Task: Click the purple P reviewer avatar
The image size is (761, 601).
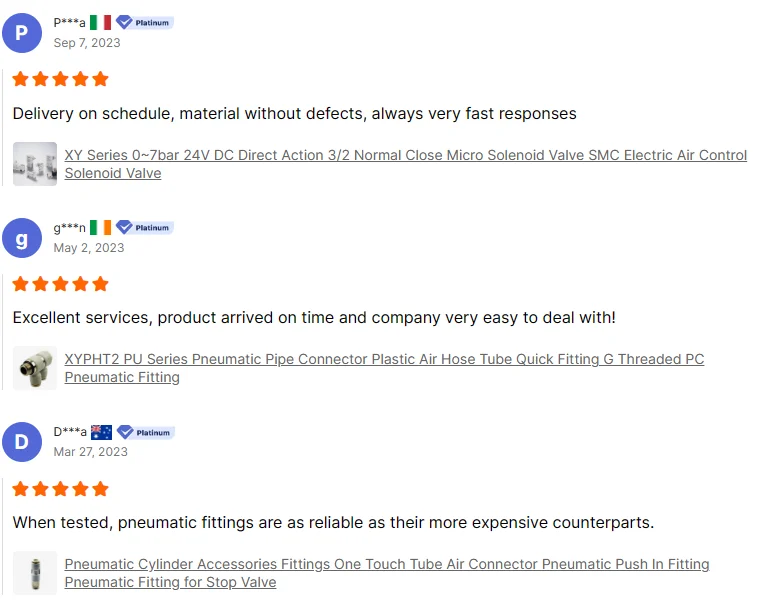Action: pyautogui.click(x=22, y=33)
